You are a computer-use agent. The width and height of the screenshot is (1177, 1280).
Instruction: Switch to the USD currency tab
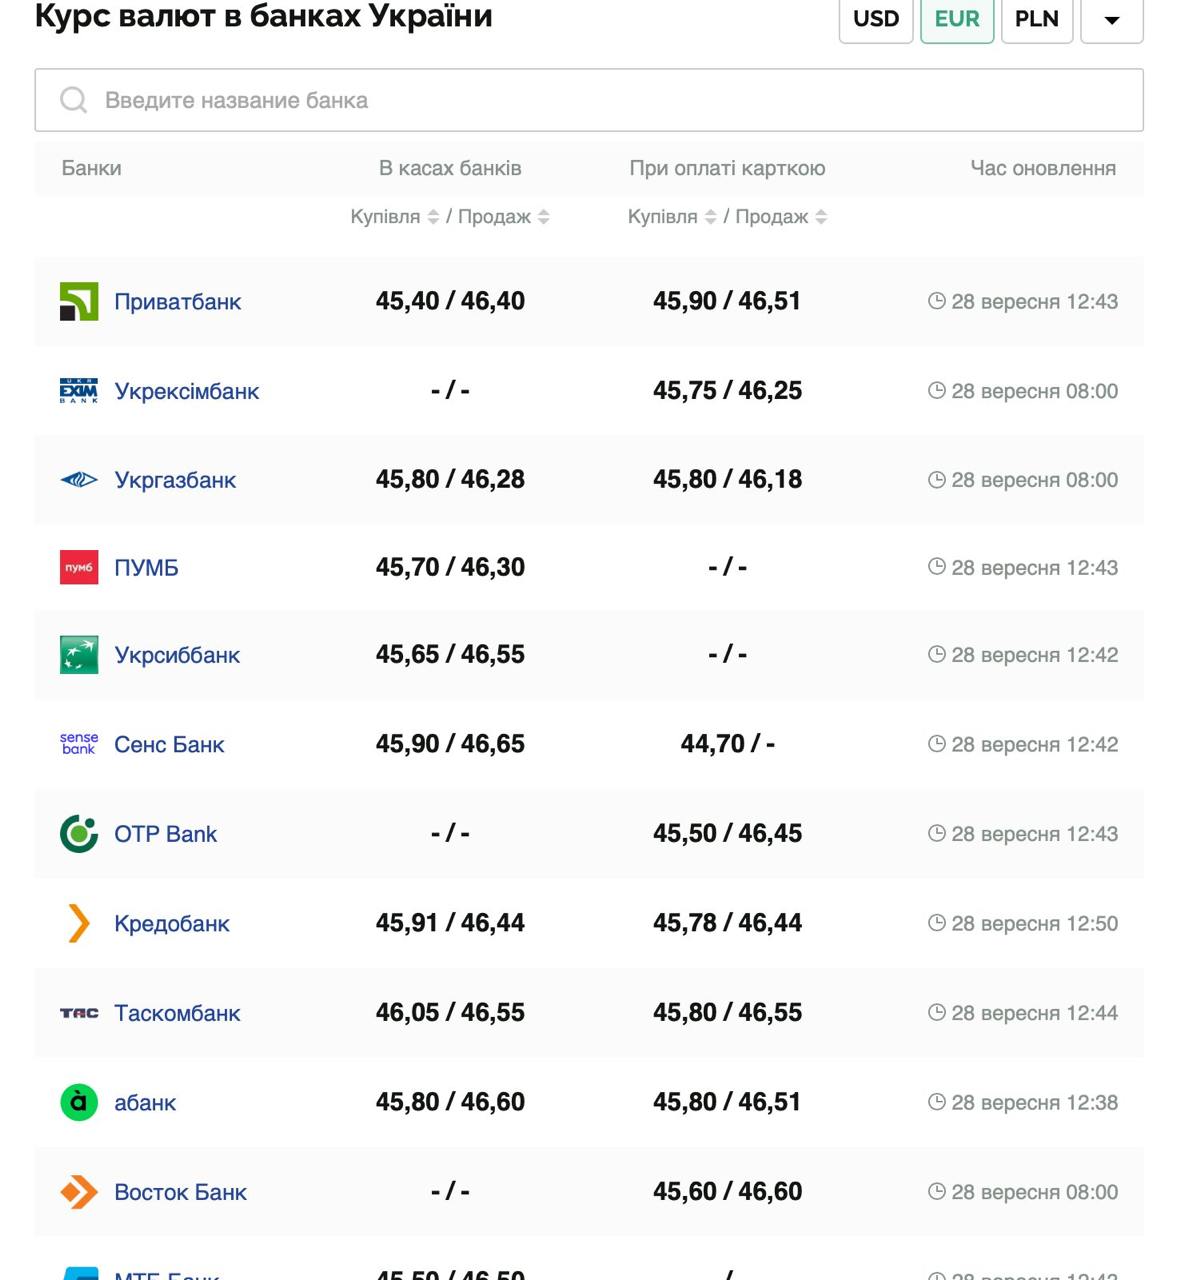[x=876, y=20]
